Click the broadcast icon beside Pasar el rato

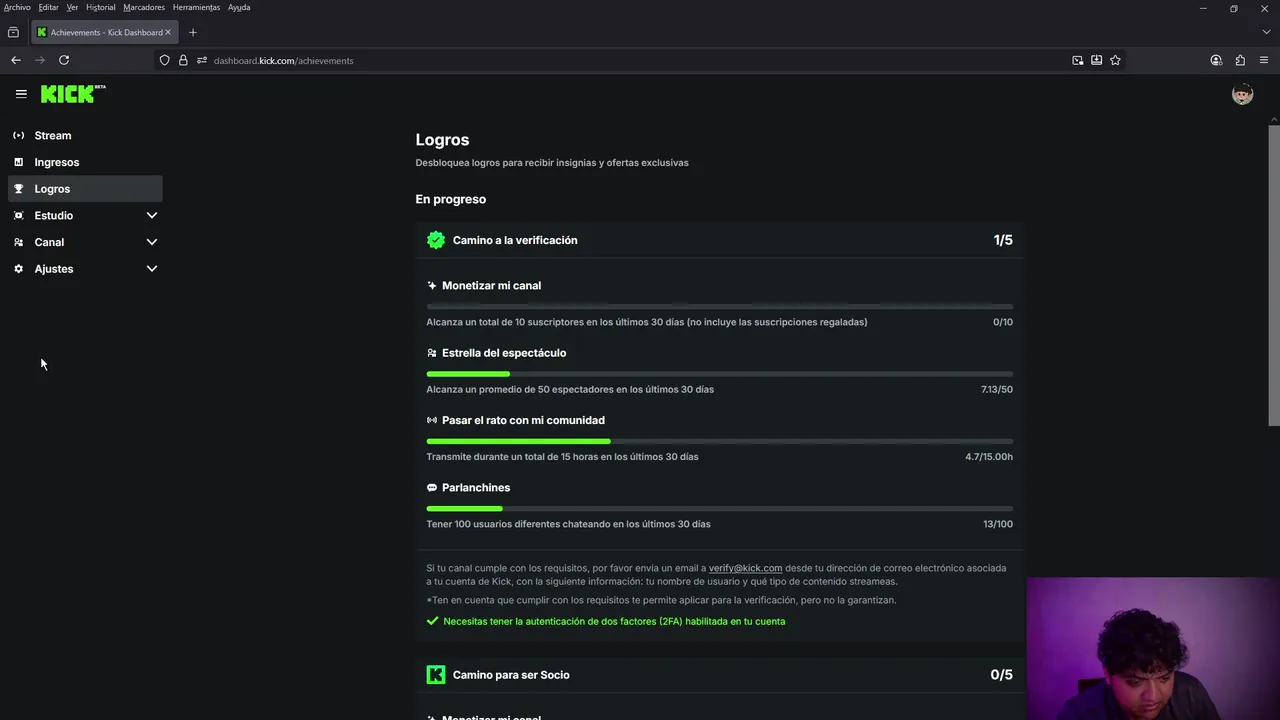coord(432,420)
